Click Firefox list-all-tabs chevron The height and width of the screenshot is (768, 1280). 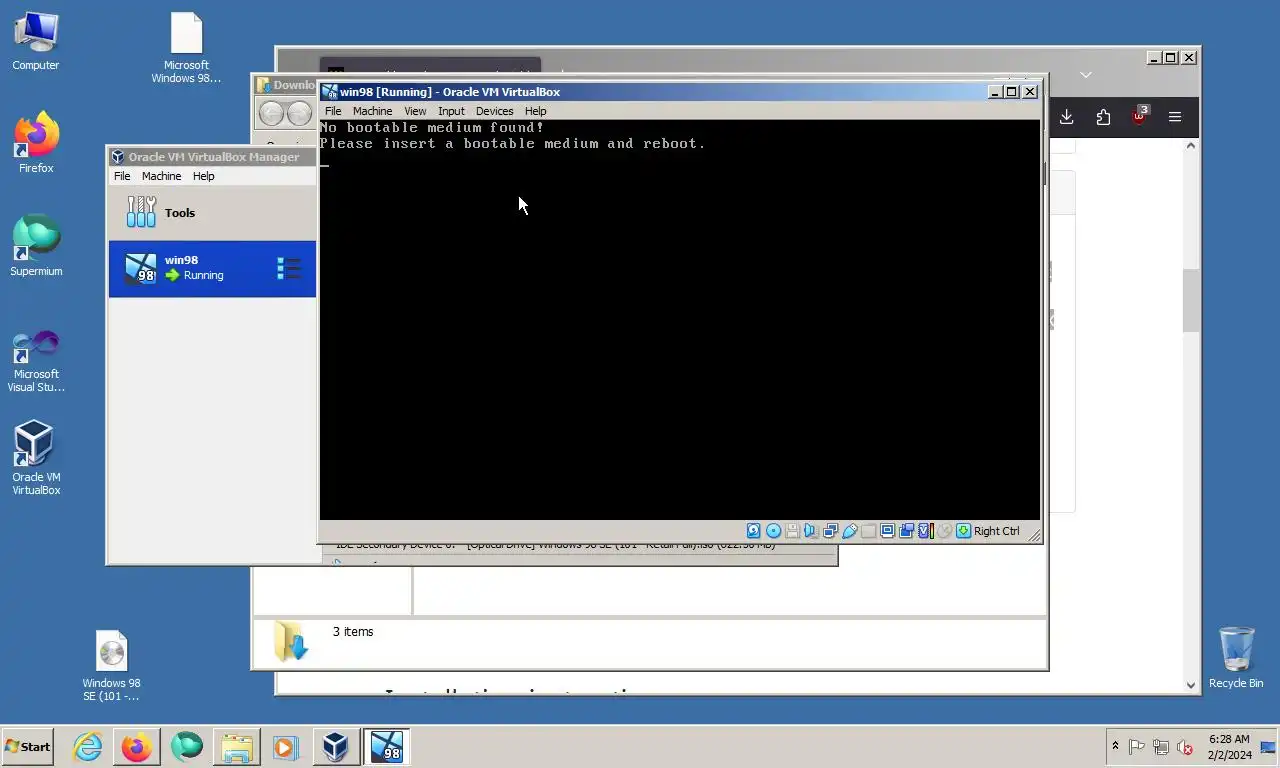pos(1086,75)
